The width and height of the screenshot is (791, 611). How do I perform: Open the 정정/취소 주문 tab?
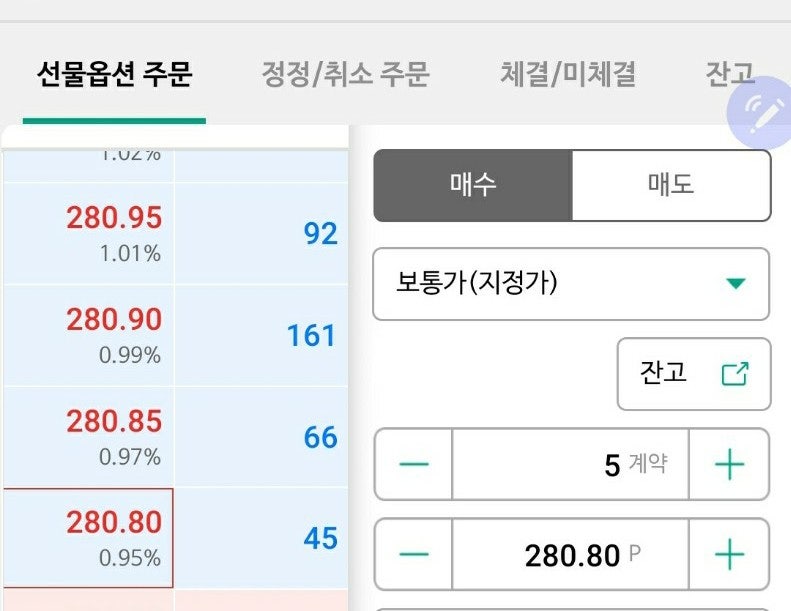tap(346, 74)
